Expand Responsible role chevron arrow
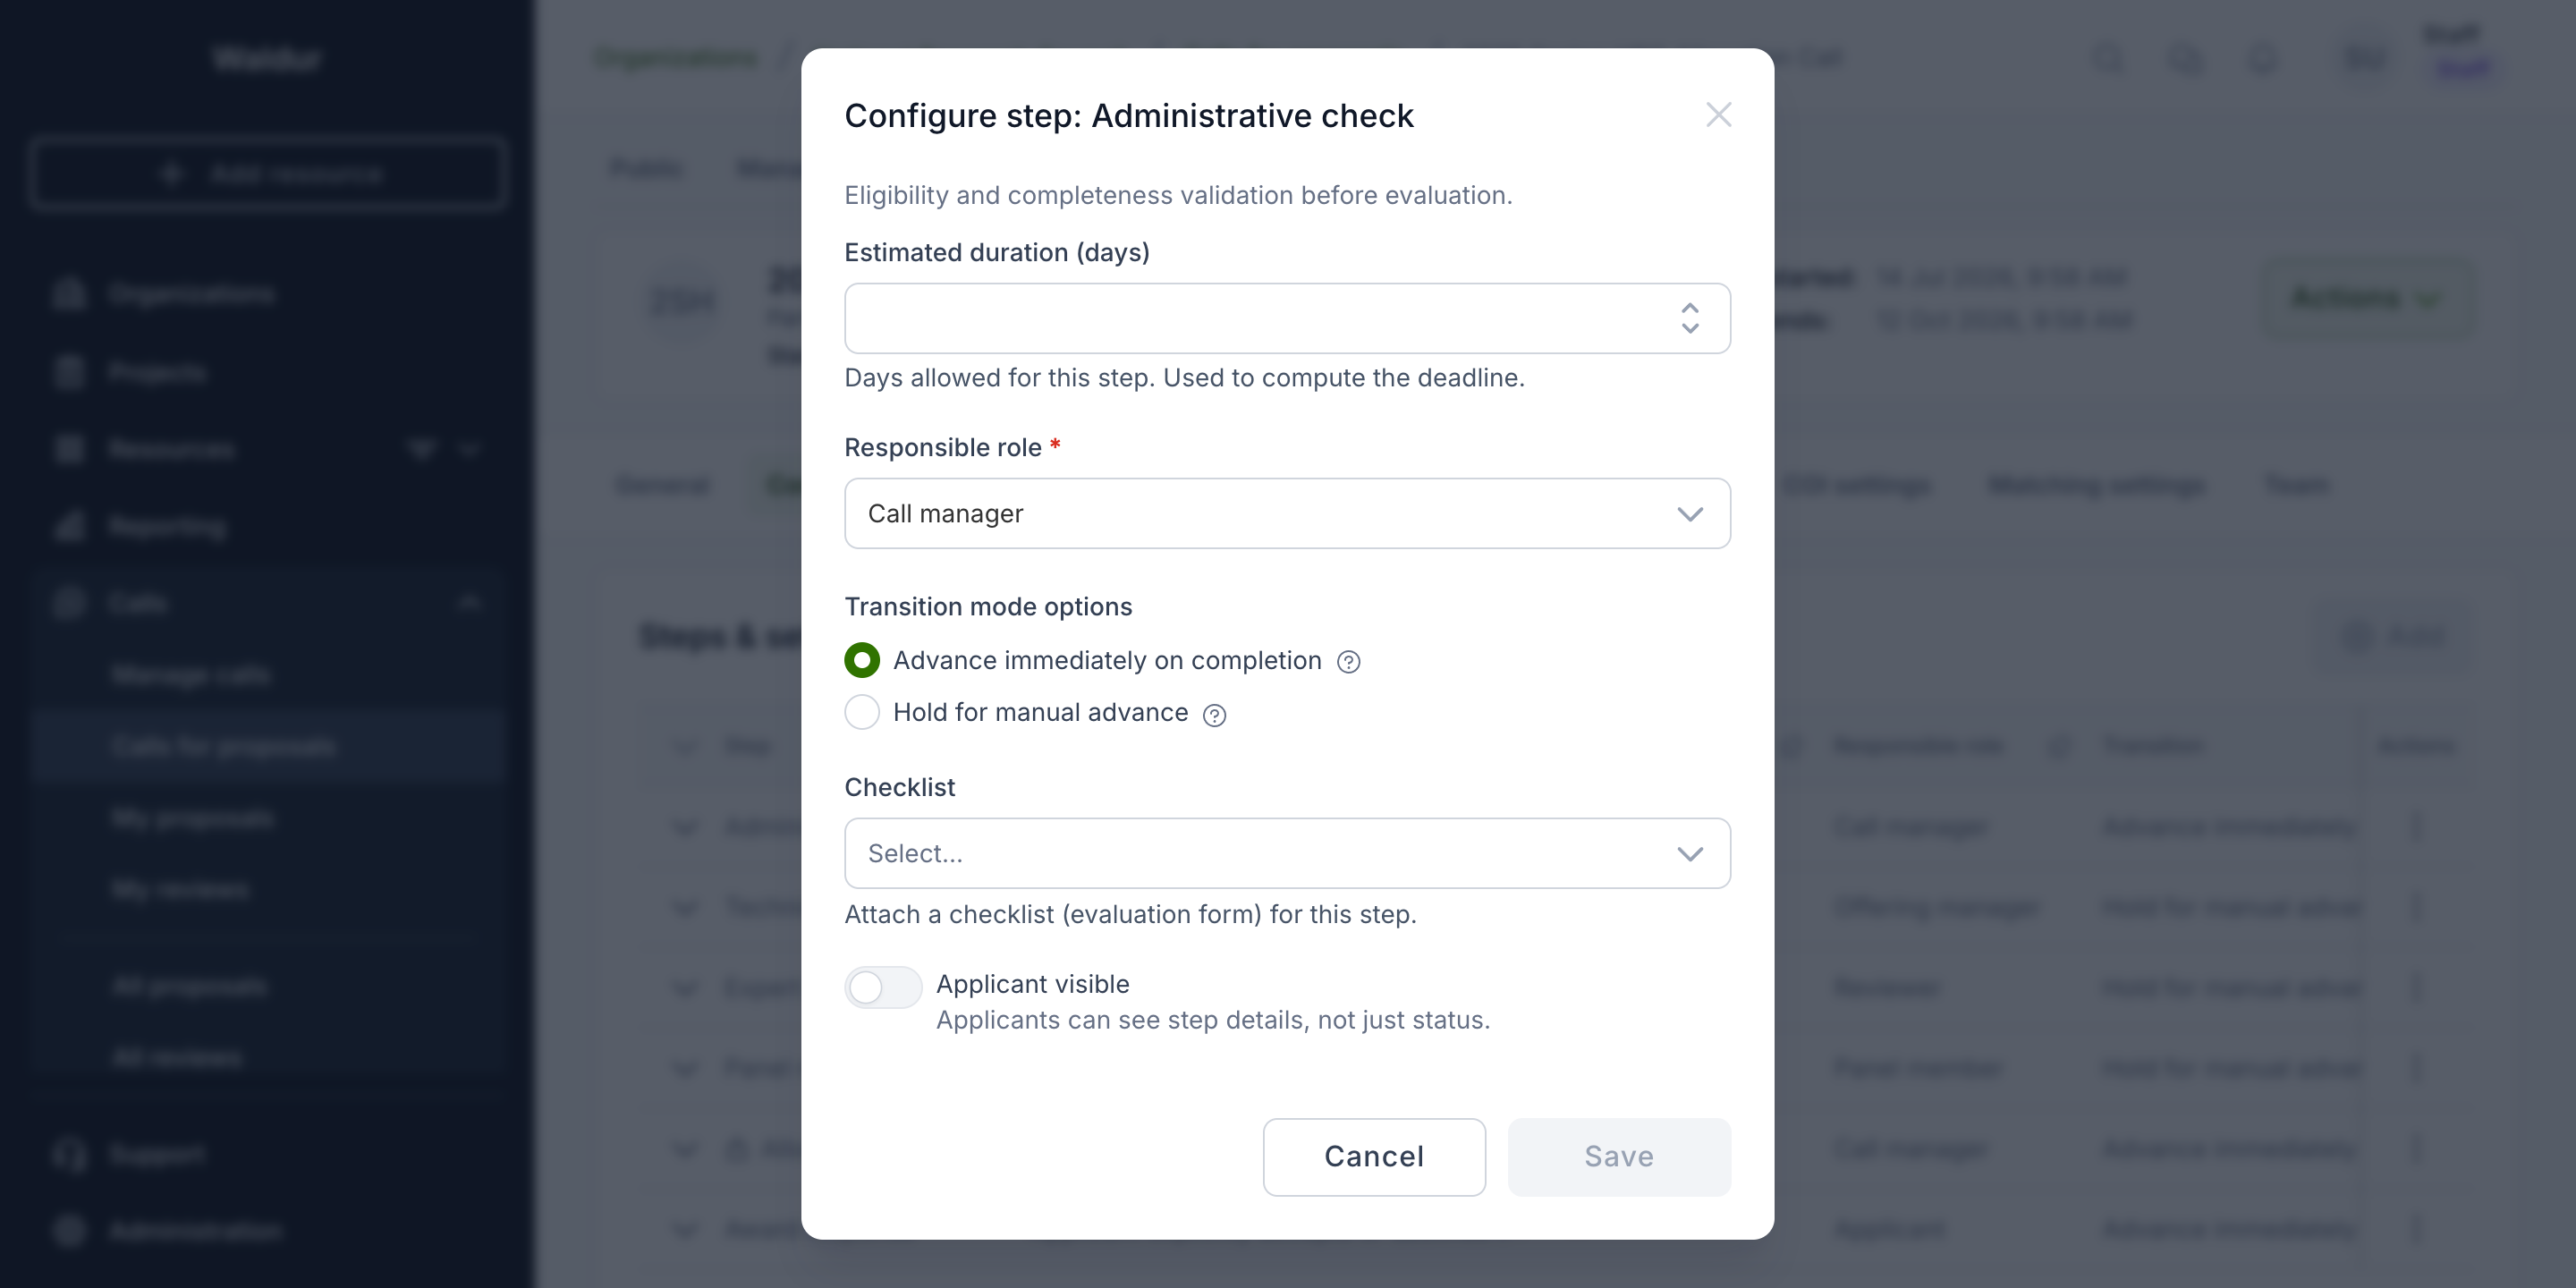Viewport: 2576px width, 1288px height. point(1690,514)
